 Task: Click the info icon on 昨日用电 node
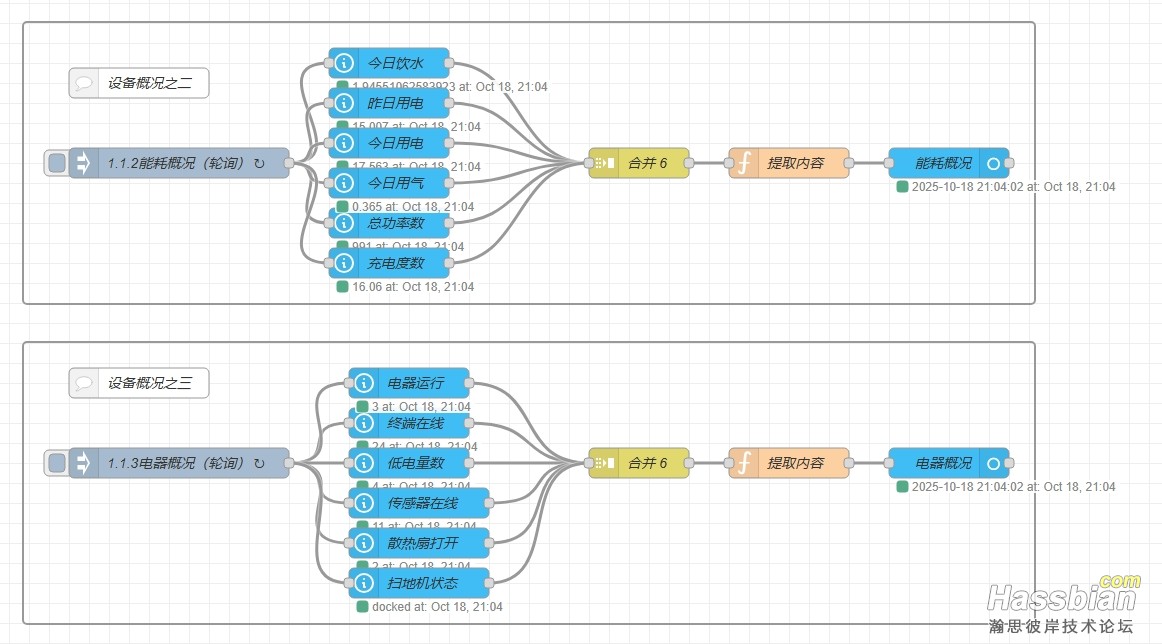(344, 103)
